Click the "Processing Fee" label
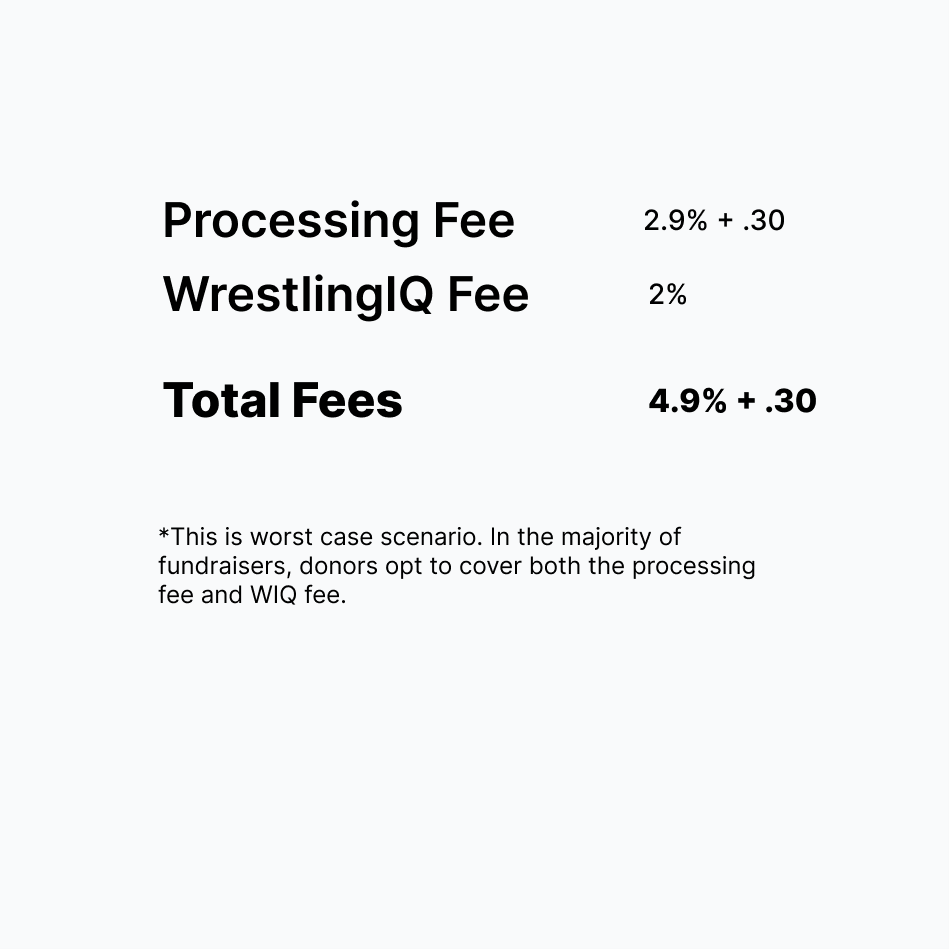This screenshot has height=949, width=949. (x=338, y=222)
